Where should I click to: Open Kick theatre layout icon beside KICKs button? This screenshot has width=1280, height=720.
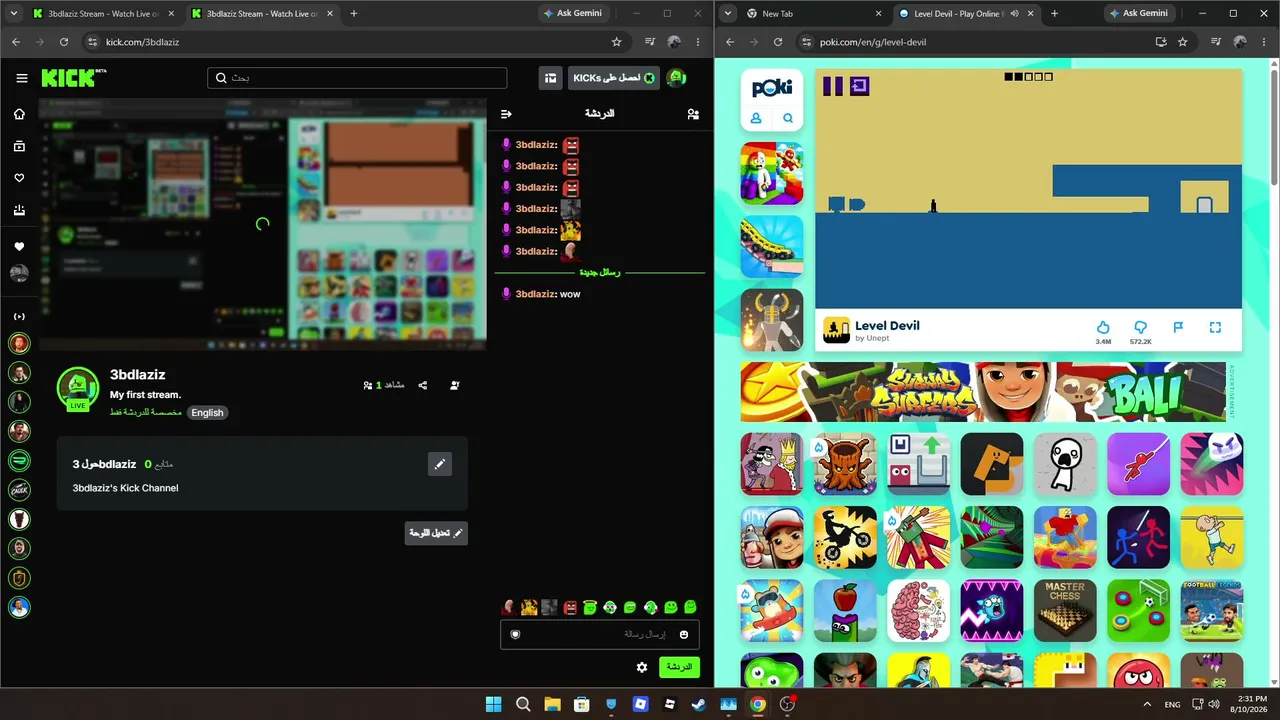(x=550, y=78)
